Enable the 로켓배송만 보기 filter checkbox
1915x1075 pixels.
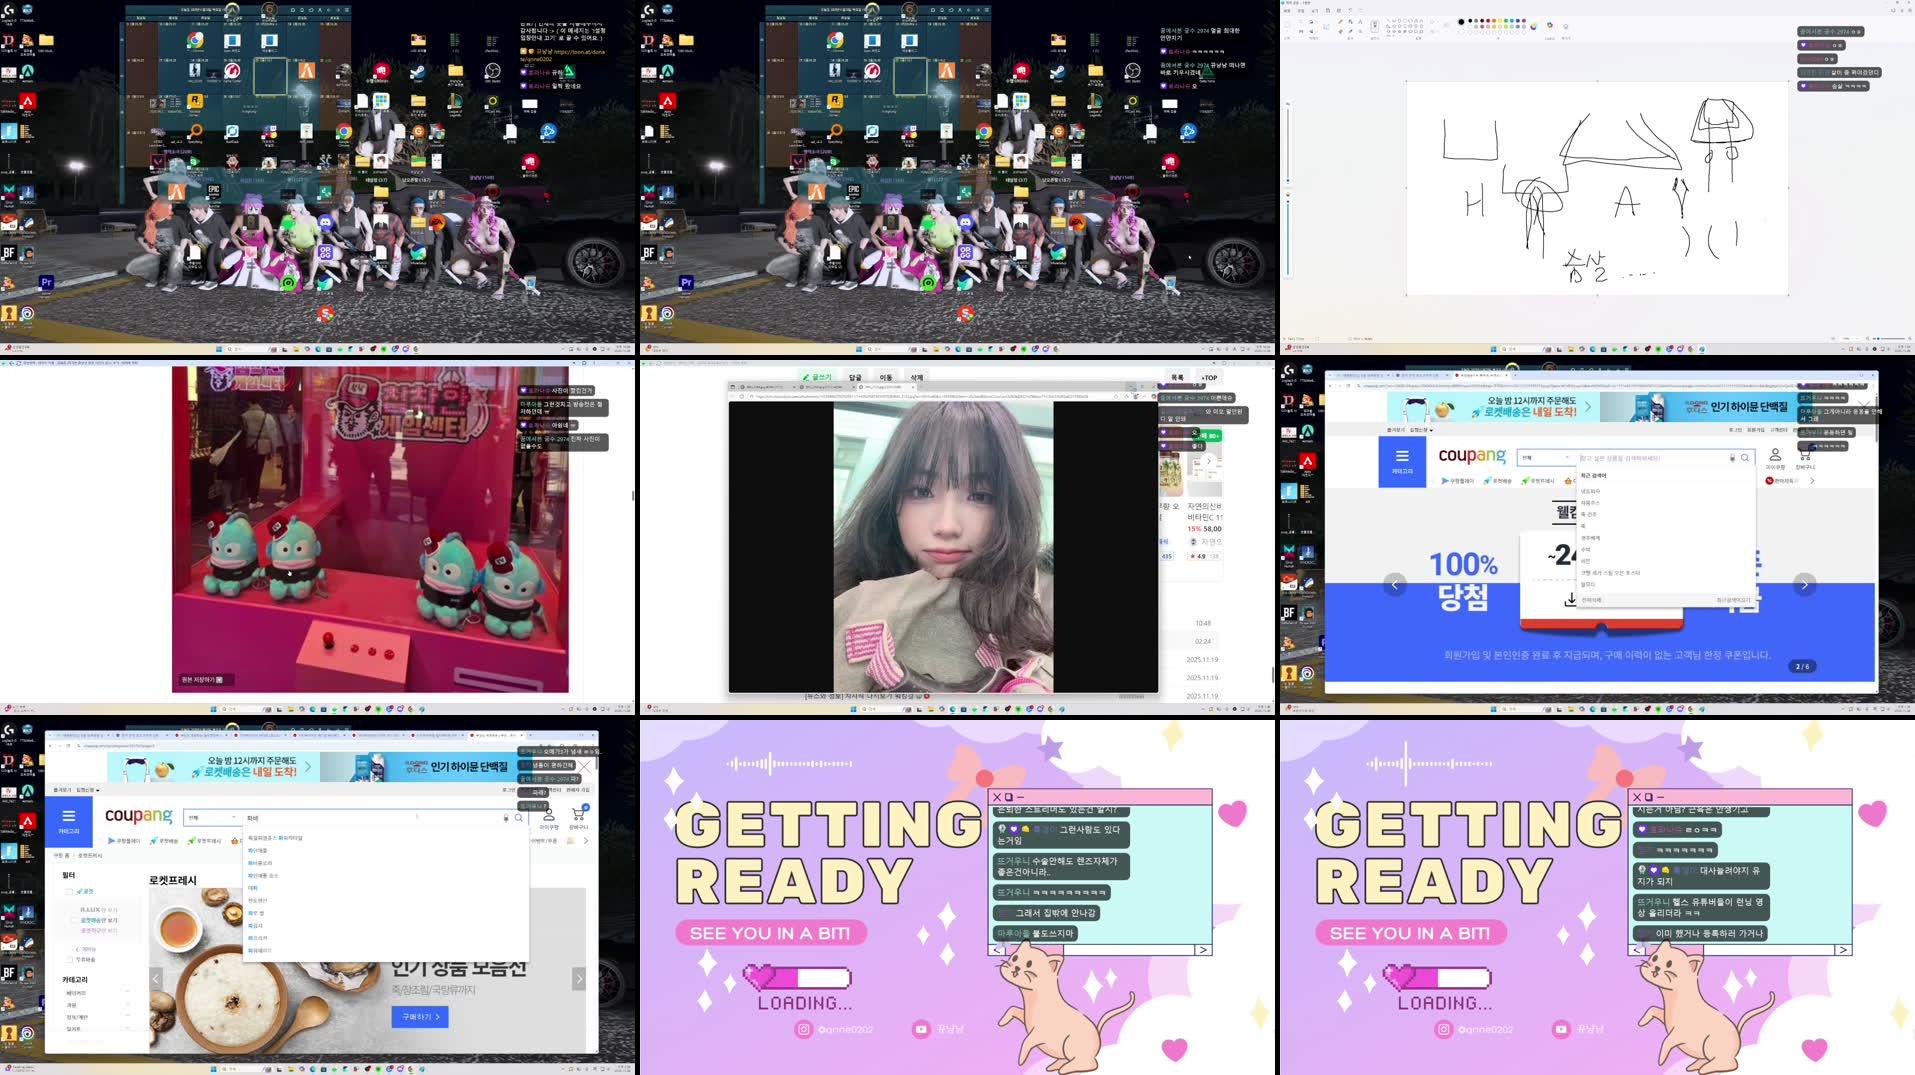(73, 920)
